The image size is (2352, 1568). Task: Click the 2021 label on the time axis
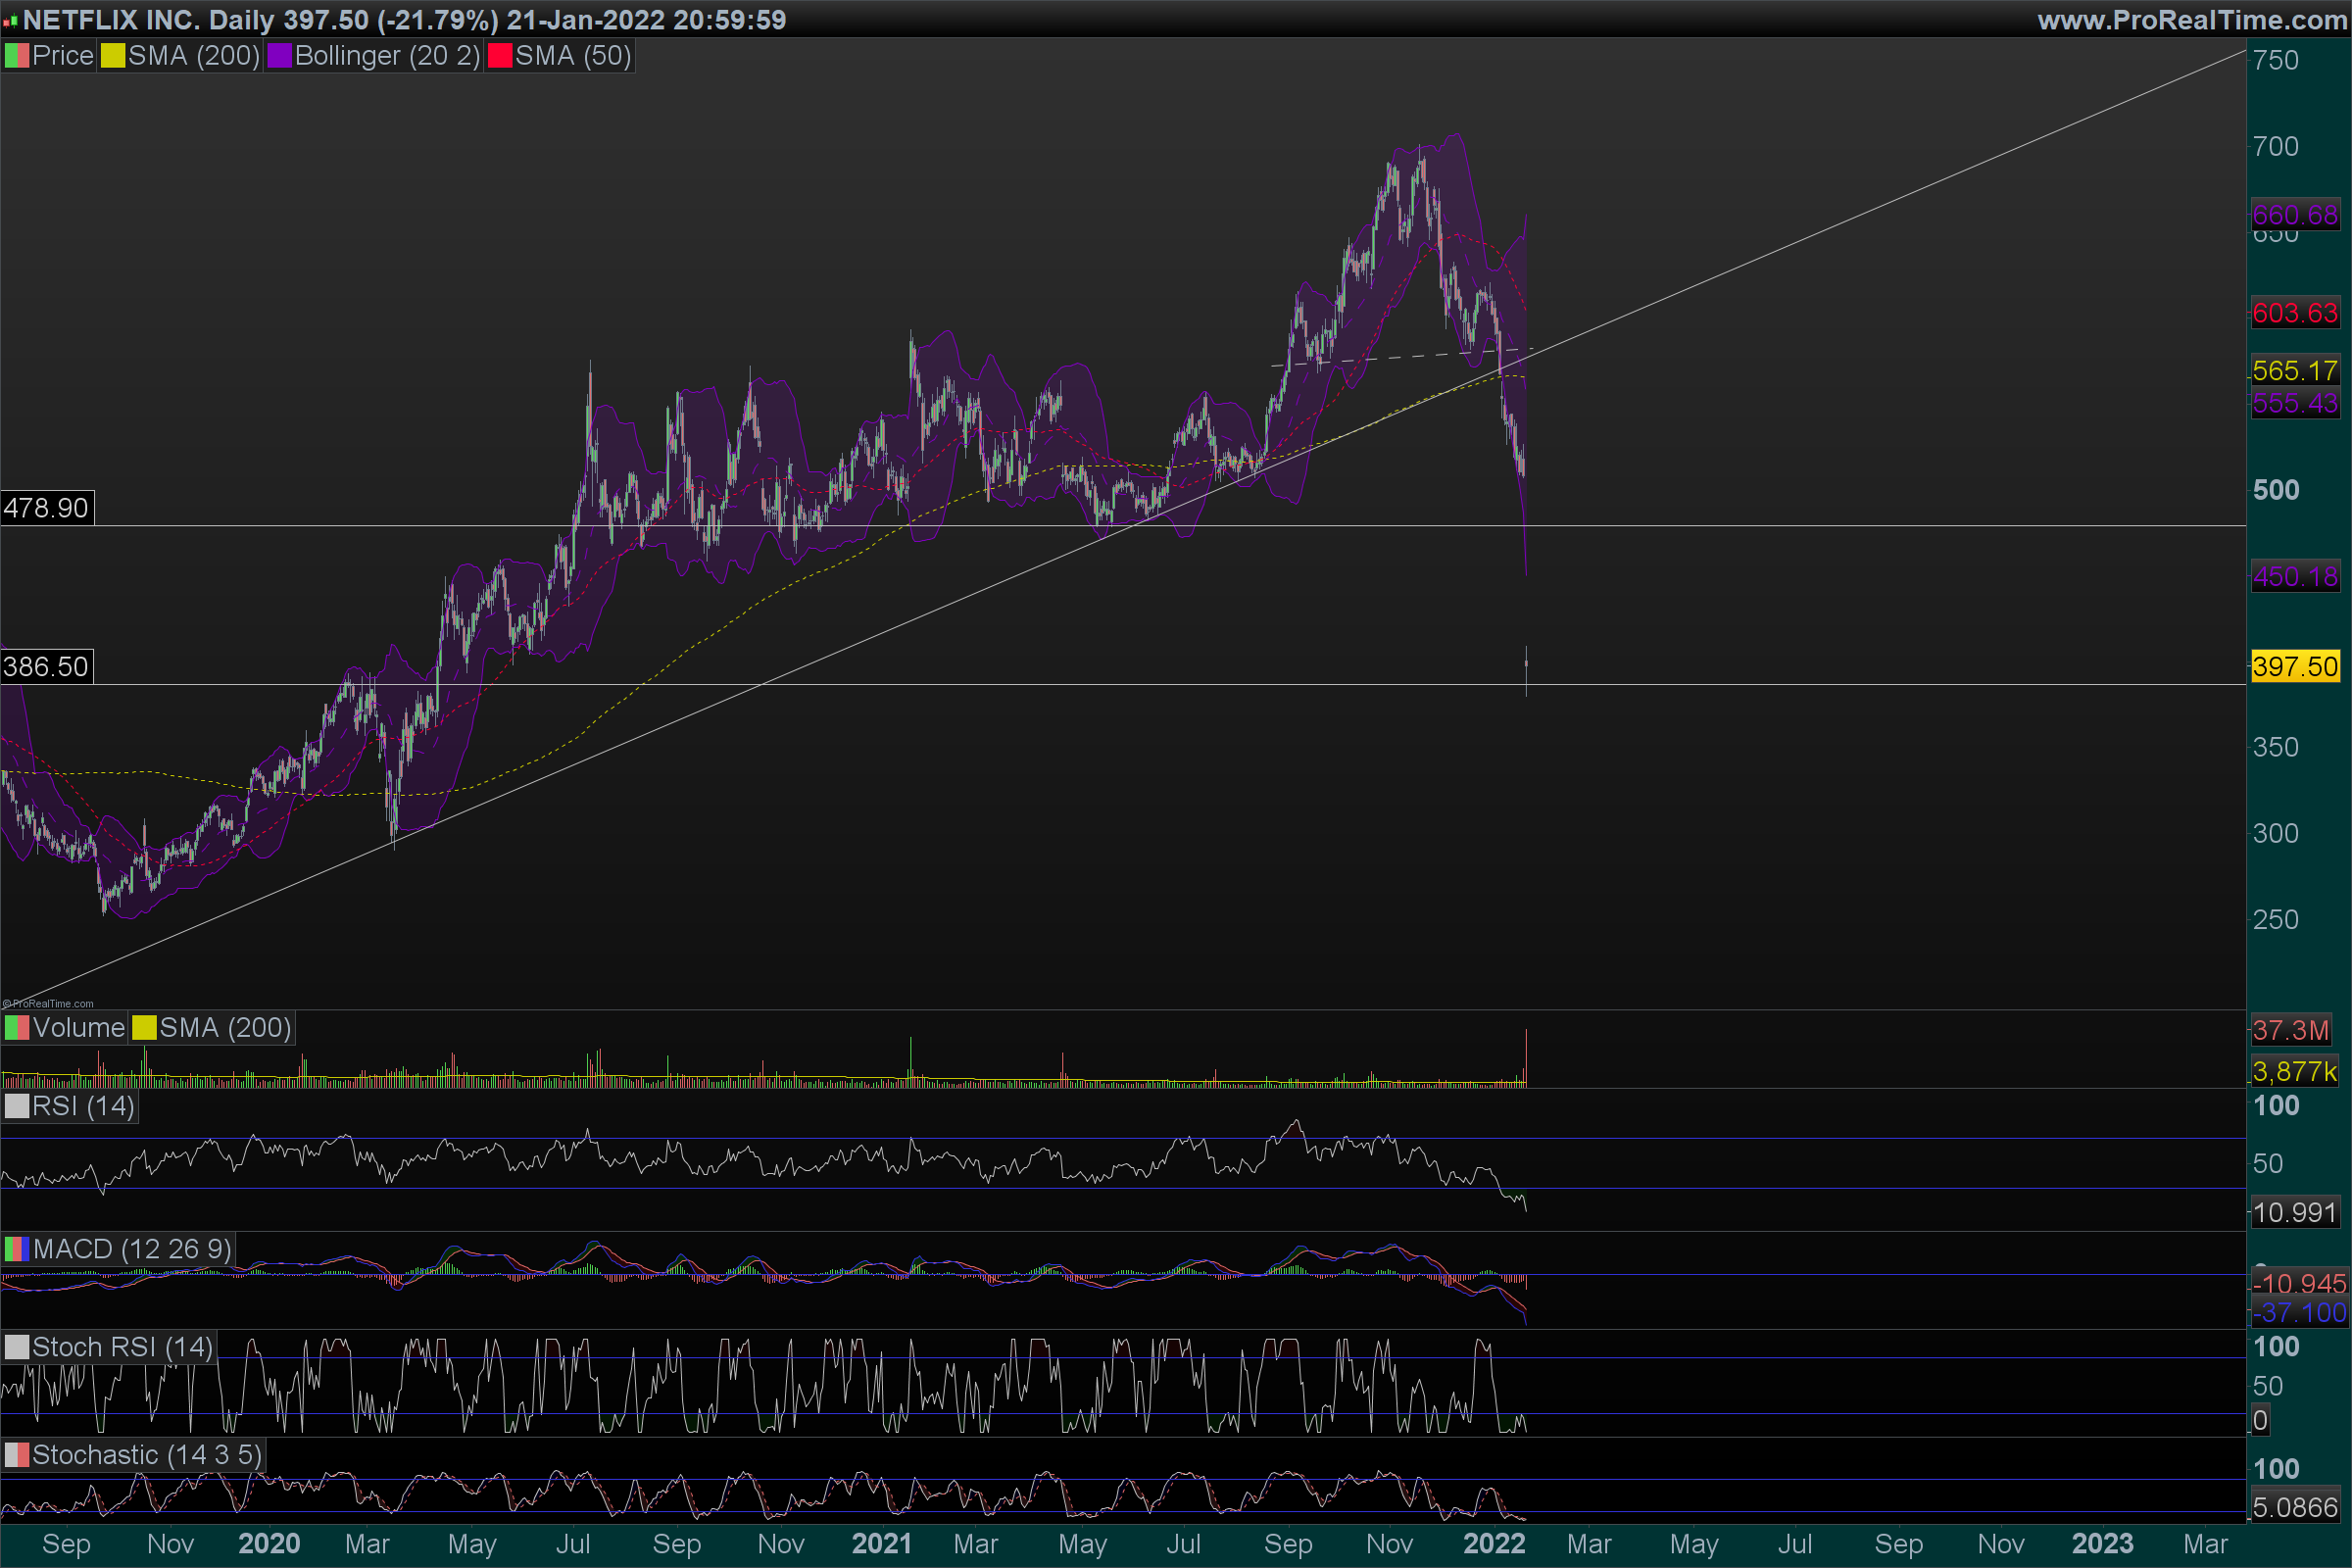tap(881, 1544)
